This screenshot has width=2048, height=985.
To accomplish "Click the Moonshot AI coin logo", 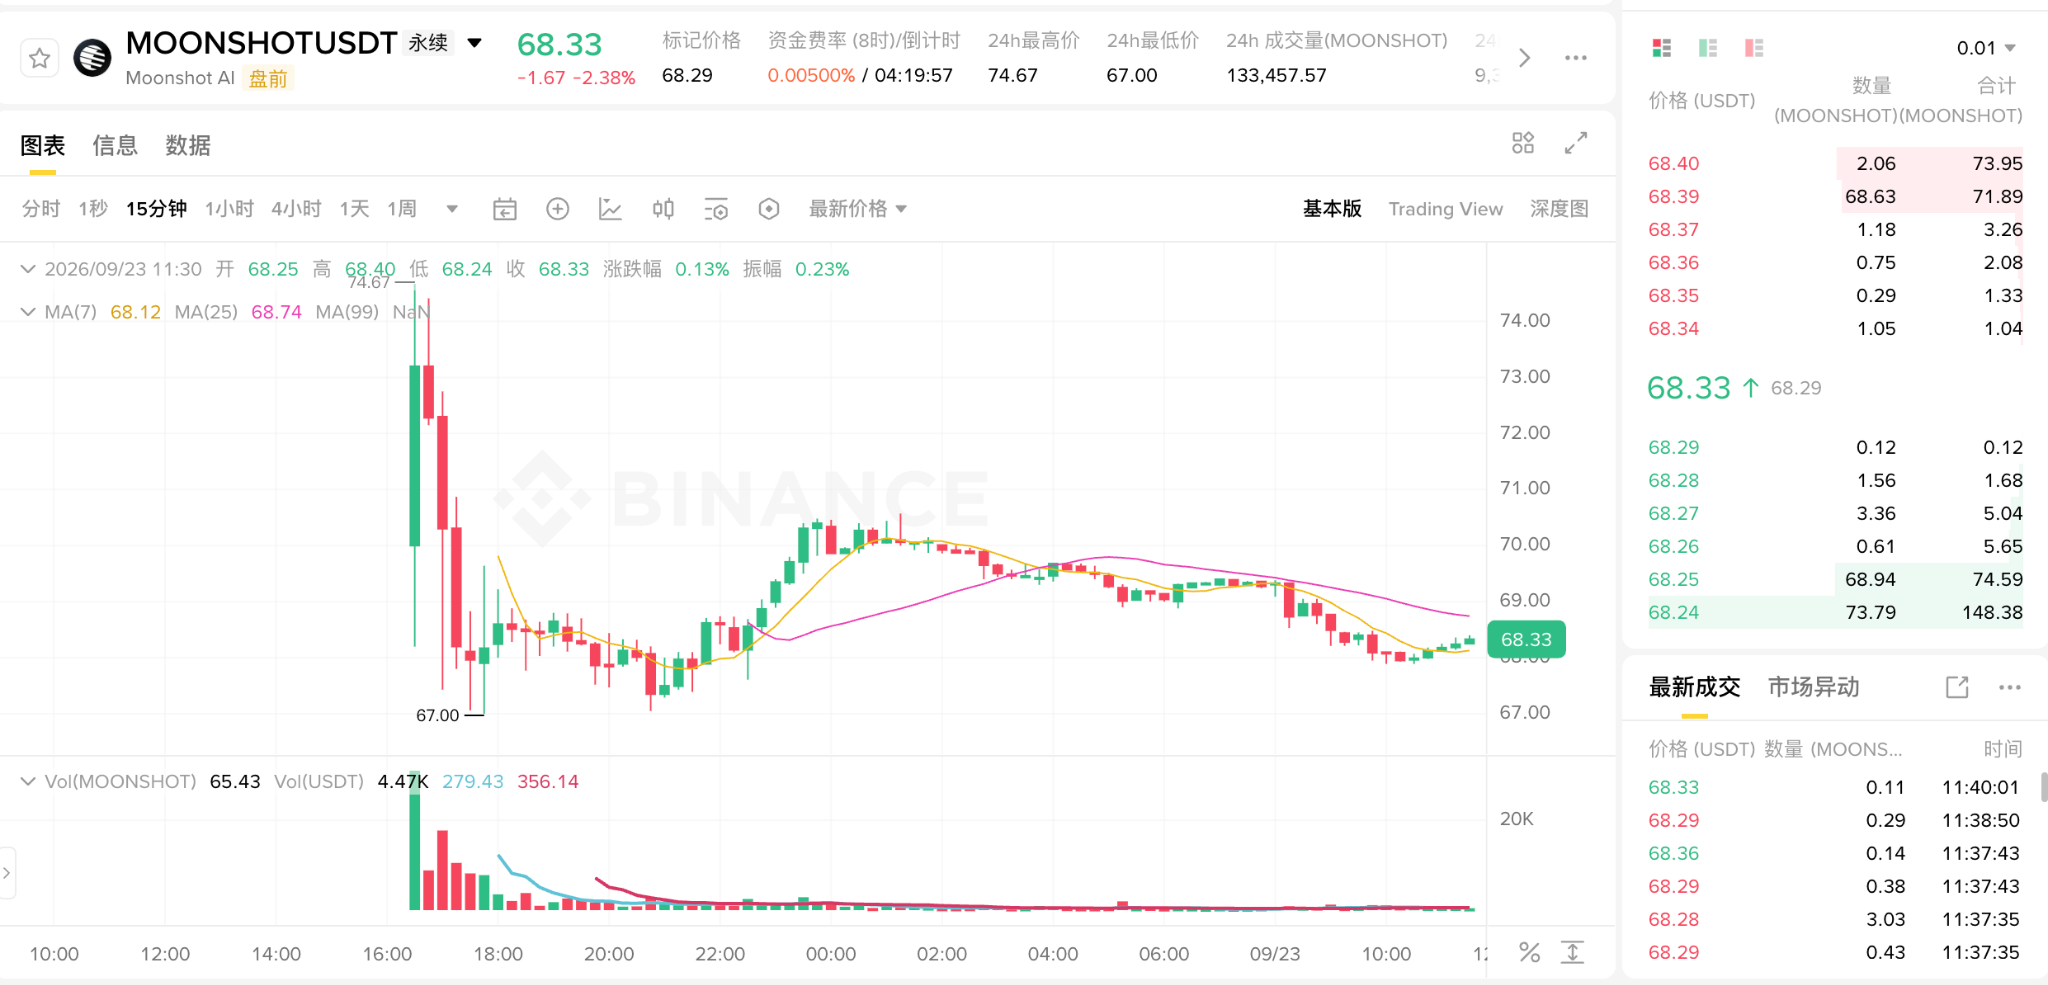I will (x=93, y=58).
